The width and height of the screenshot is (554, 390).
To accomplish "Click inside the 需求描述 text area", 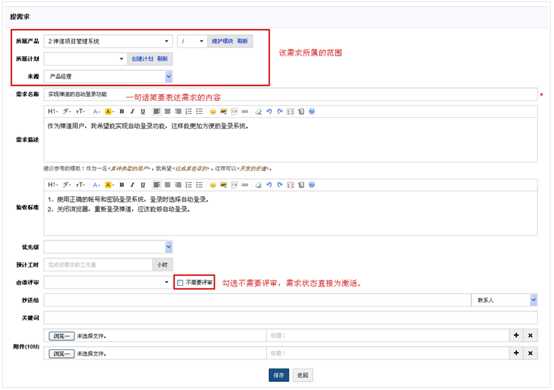I will (x=290, y=140).
